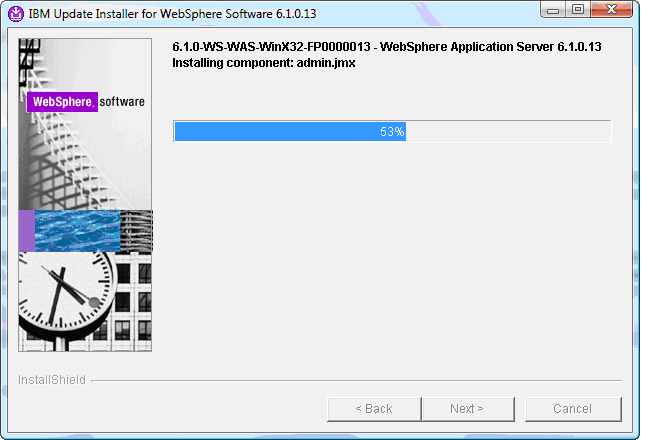Click the InstallShield label
The image size is (648, 440).
click(x=52, y=380)
